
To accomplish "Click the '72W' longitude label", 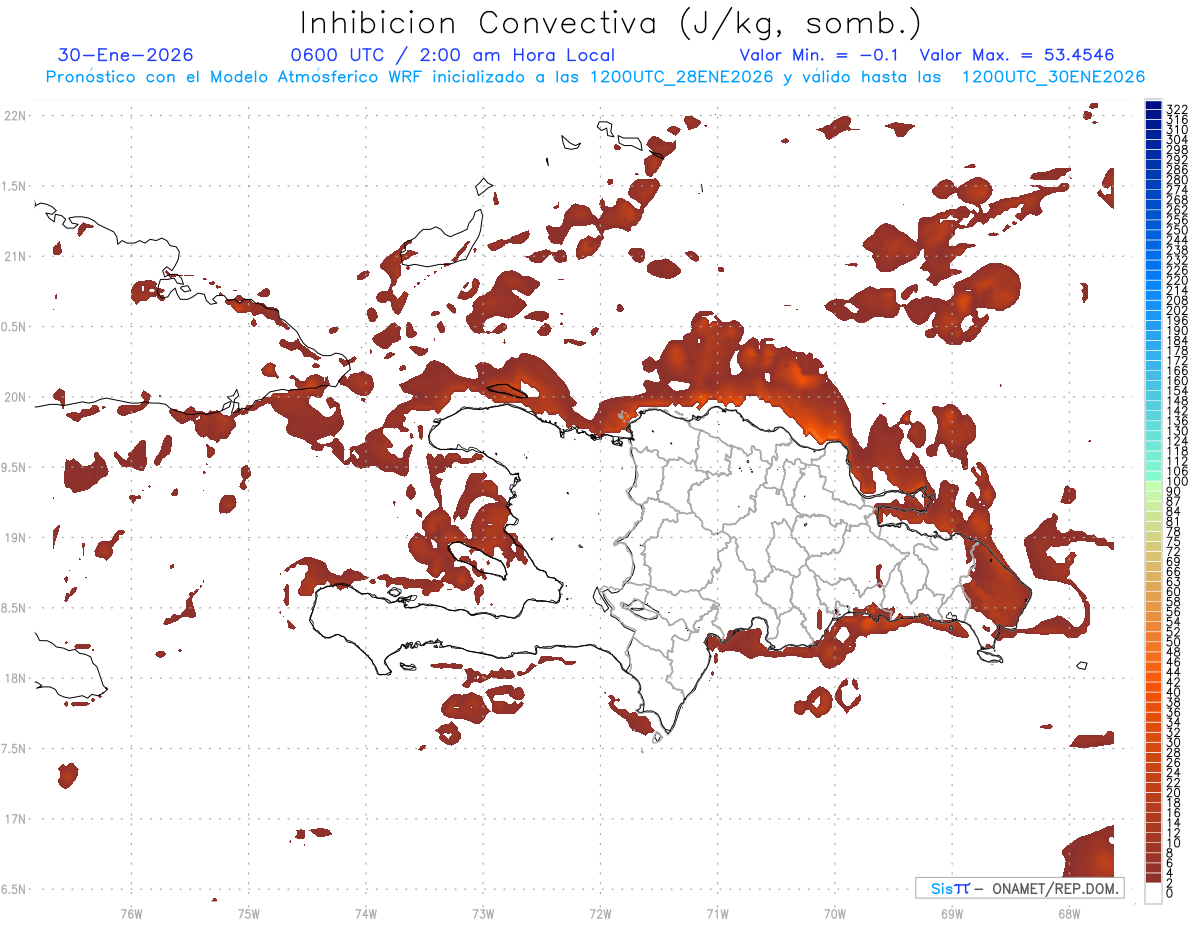I will (600, 913).
